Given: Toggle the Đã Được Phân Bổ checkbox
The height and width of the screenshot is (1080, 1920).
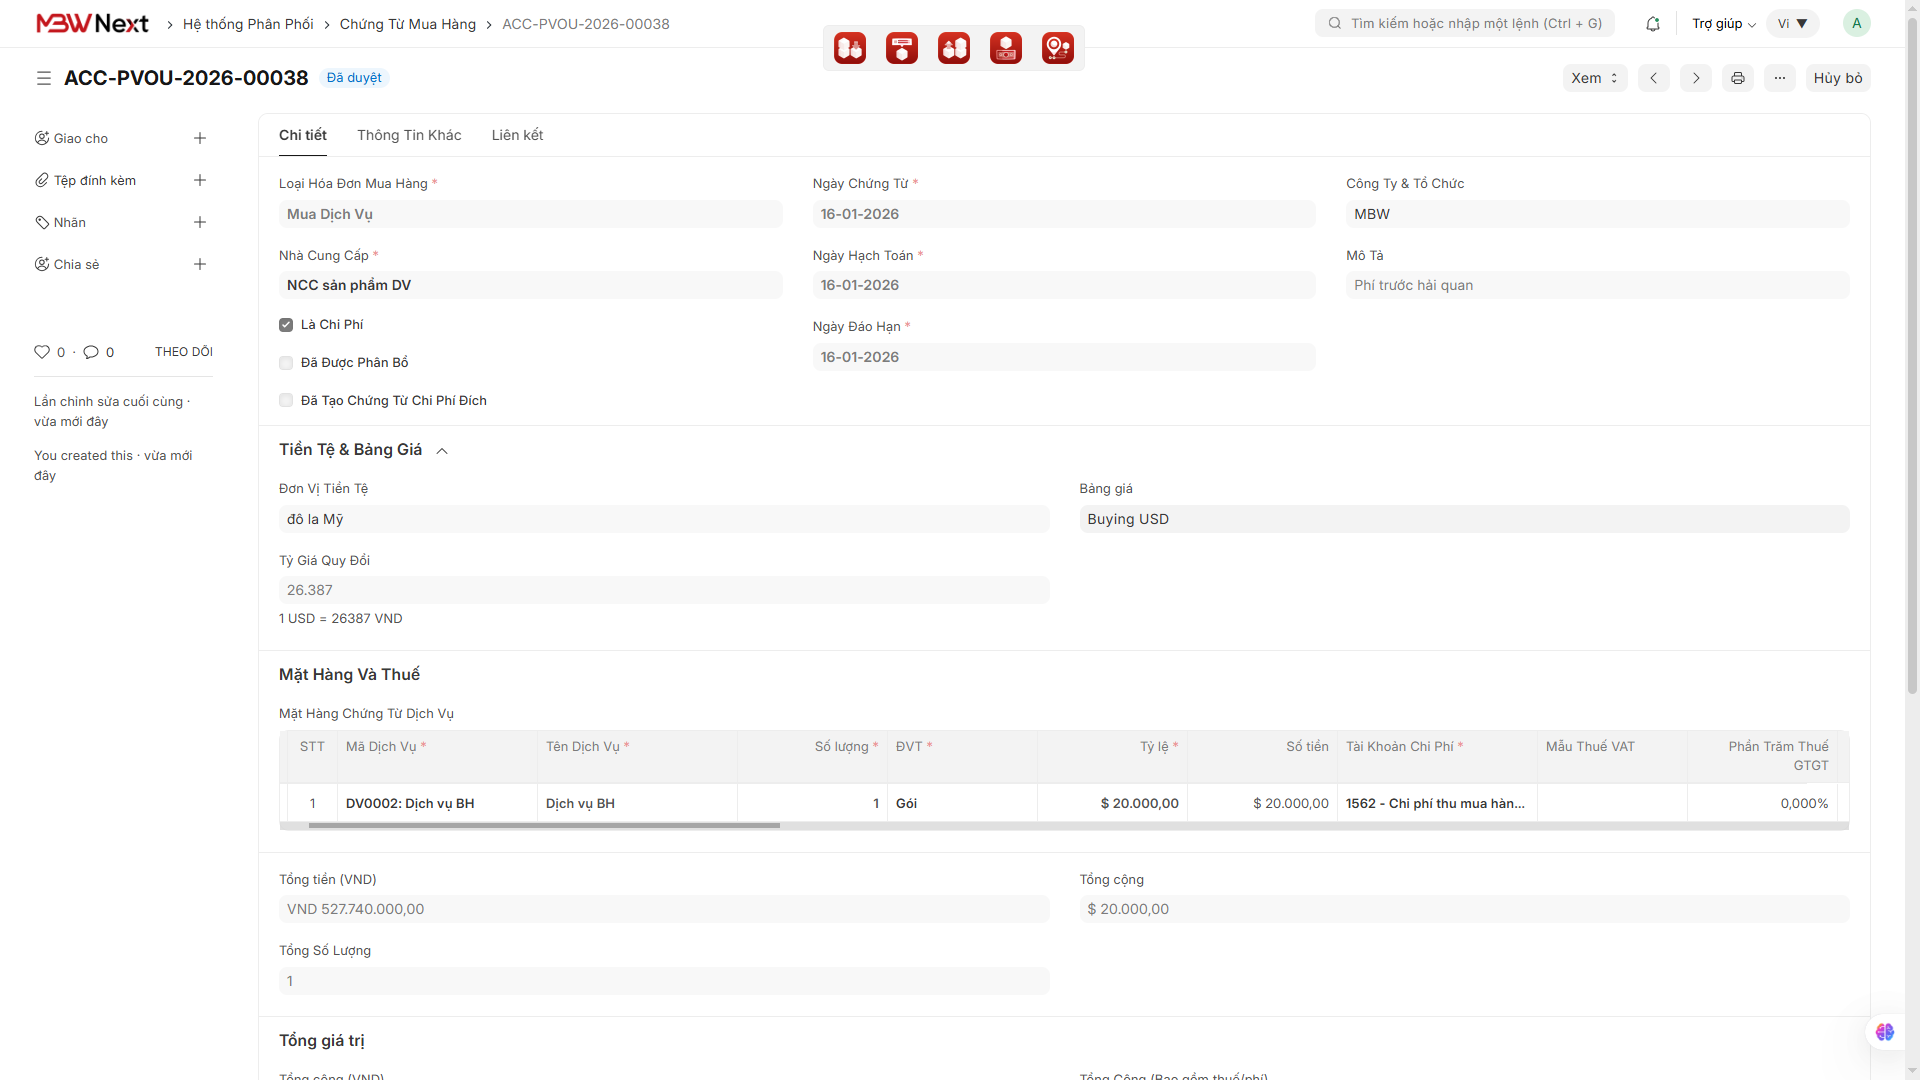Looking at the screenshot, I should tap(286, 363).
